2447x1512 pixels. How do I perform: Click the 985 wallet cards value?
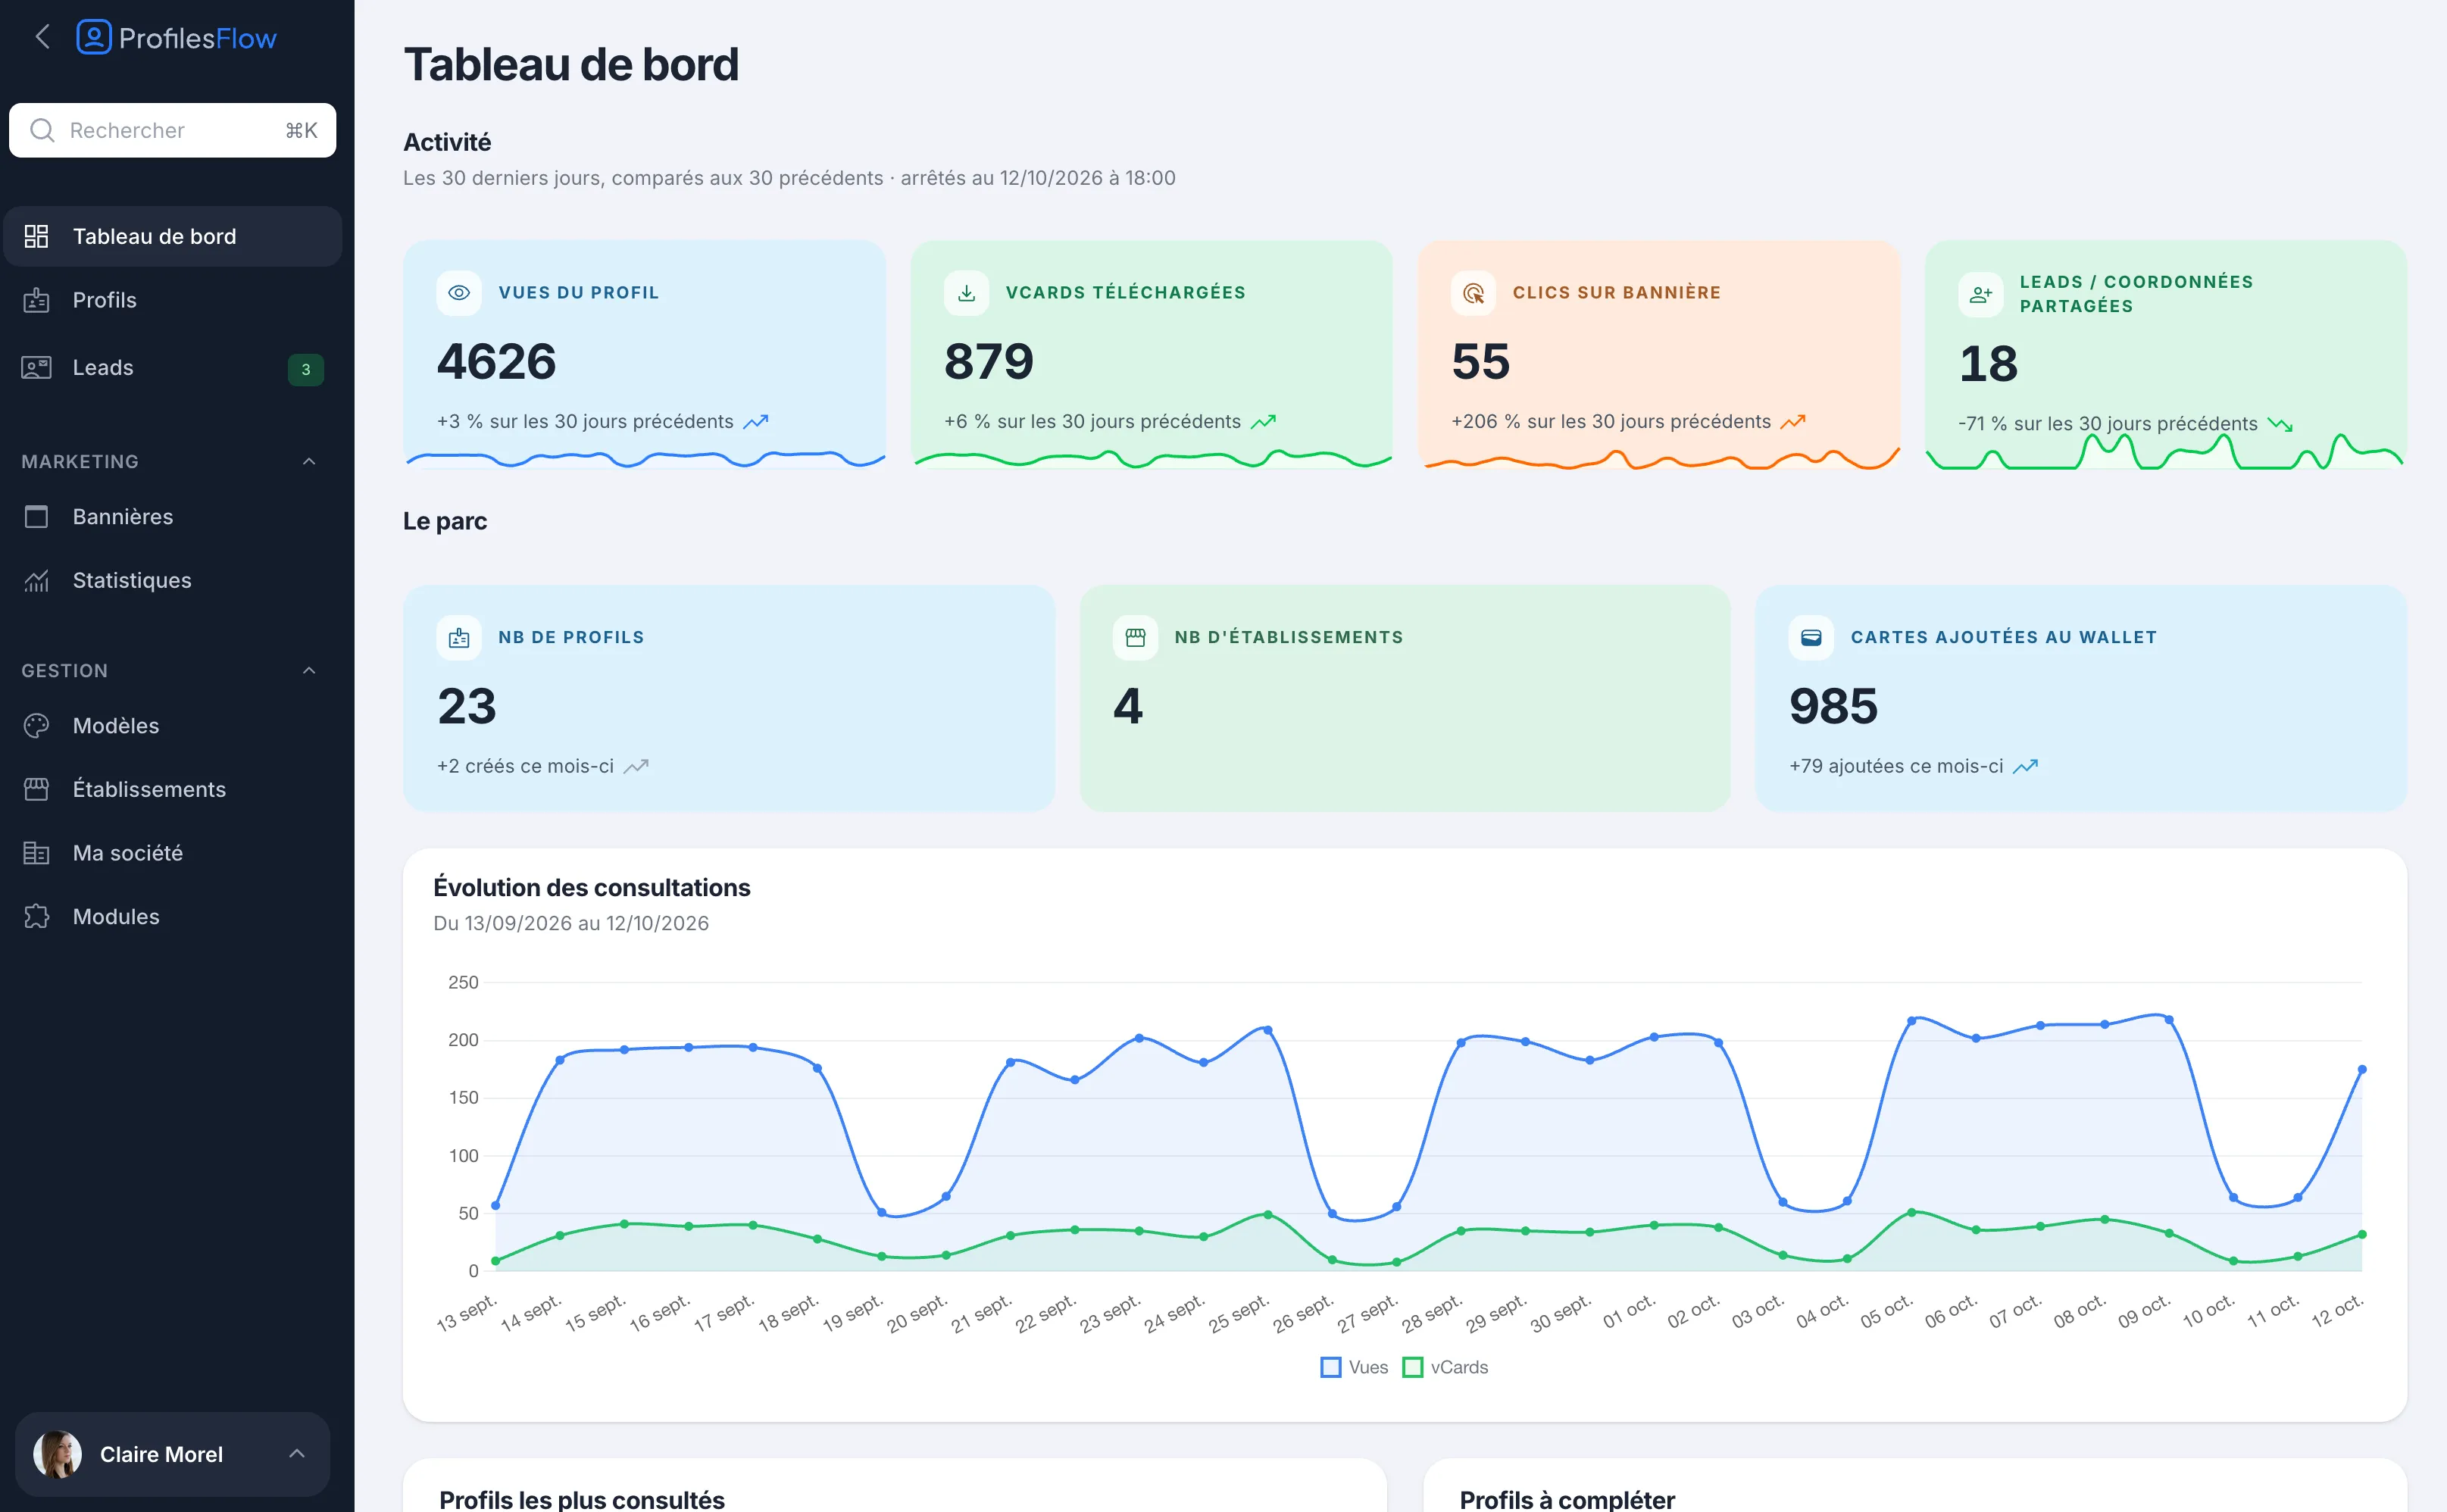tap(1833, 706)
